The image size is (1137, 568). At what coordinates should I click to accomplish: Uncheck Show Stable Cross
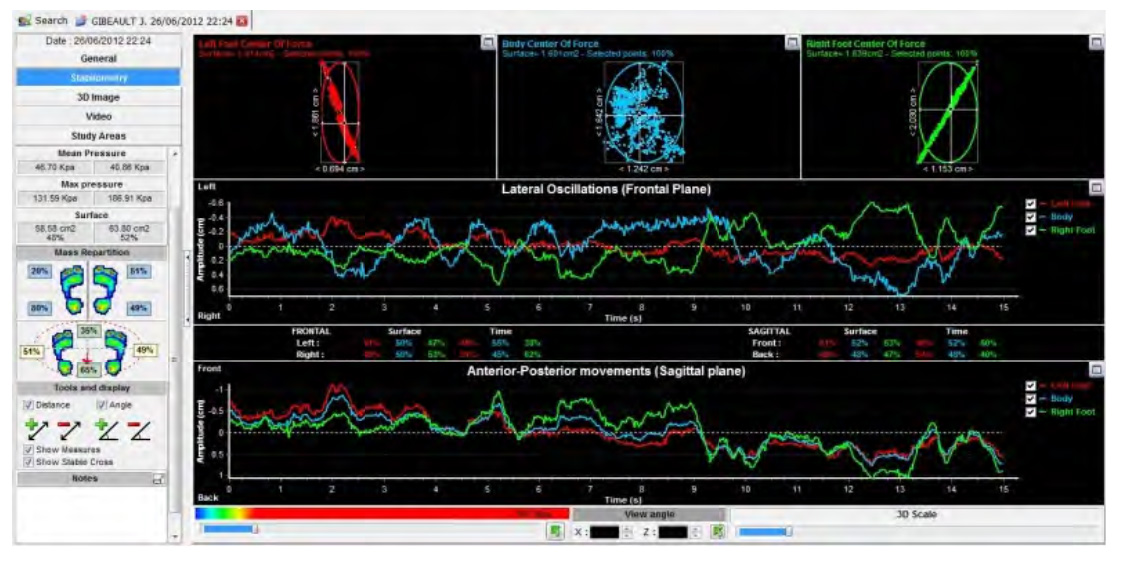(29, 461)
